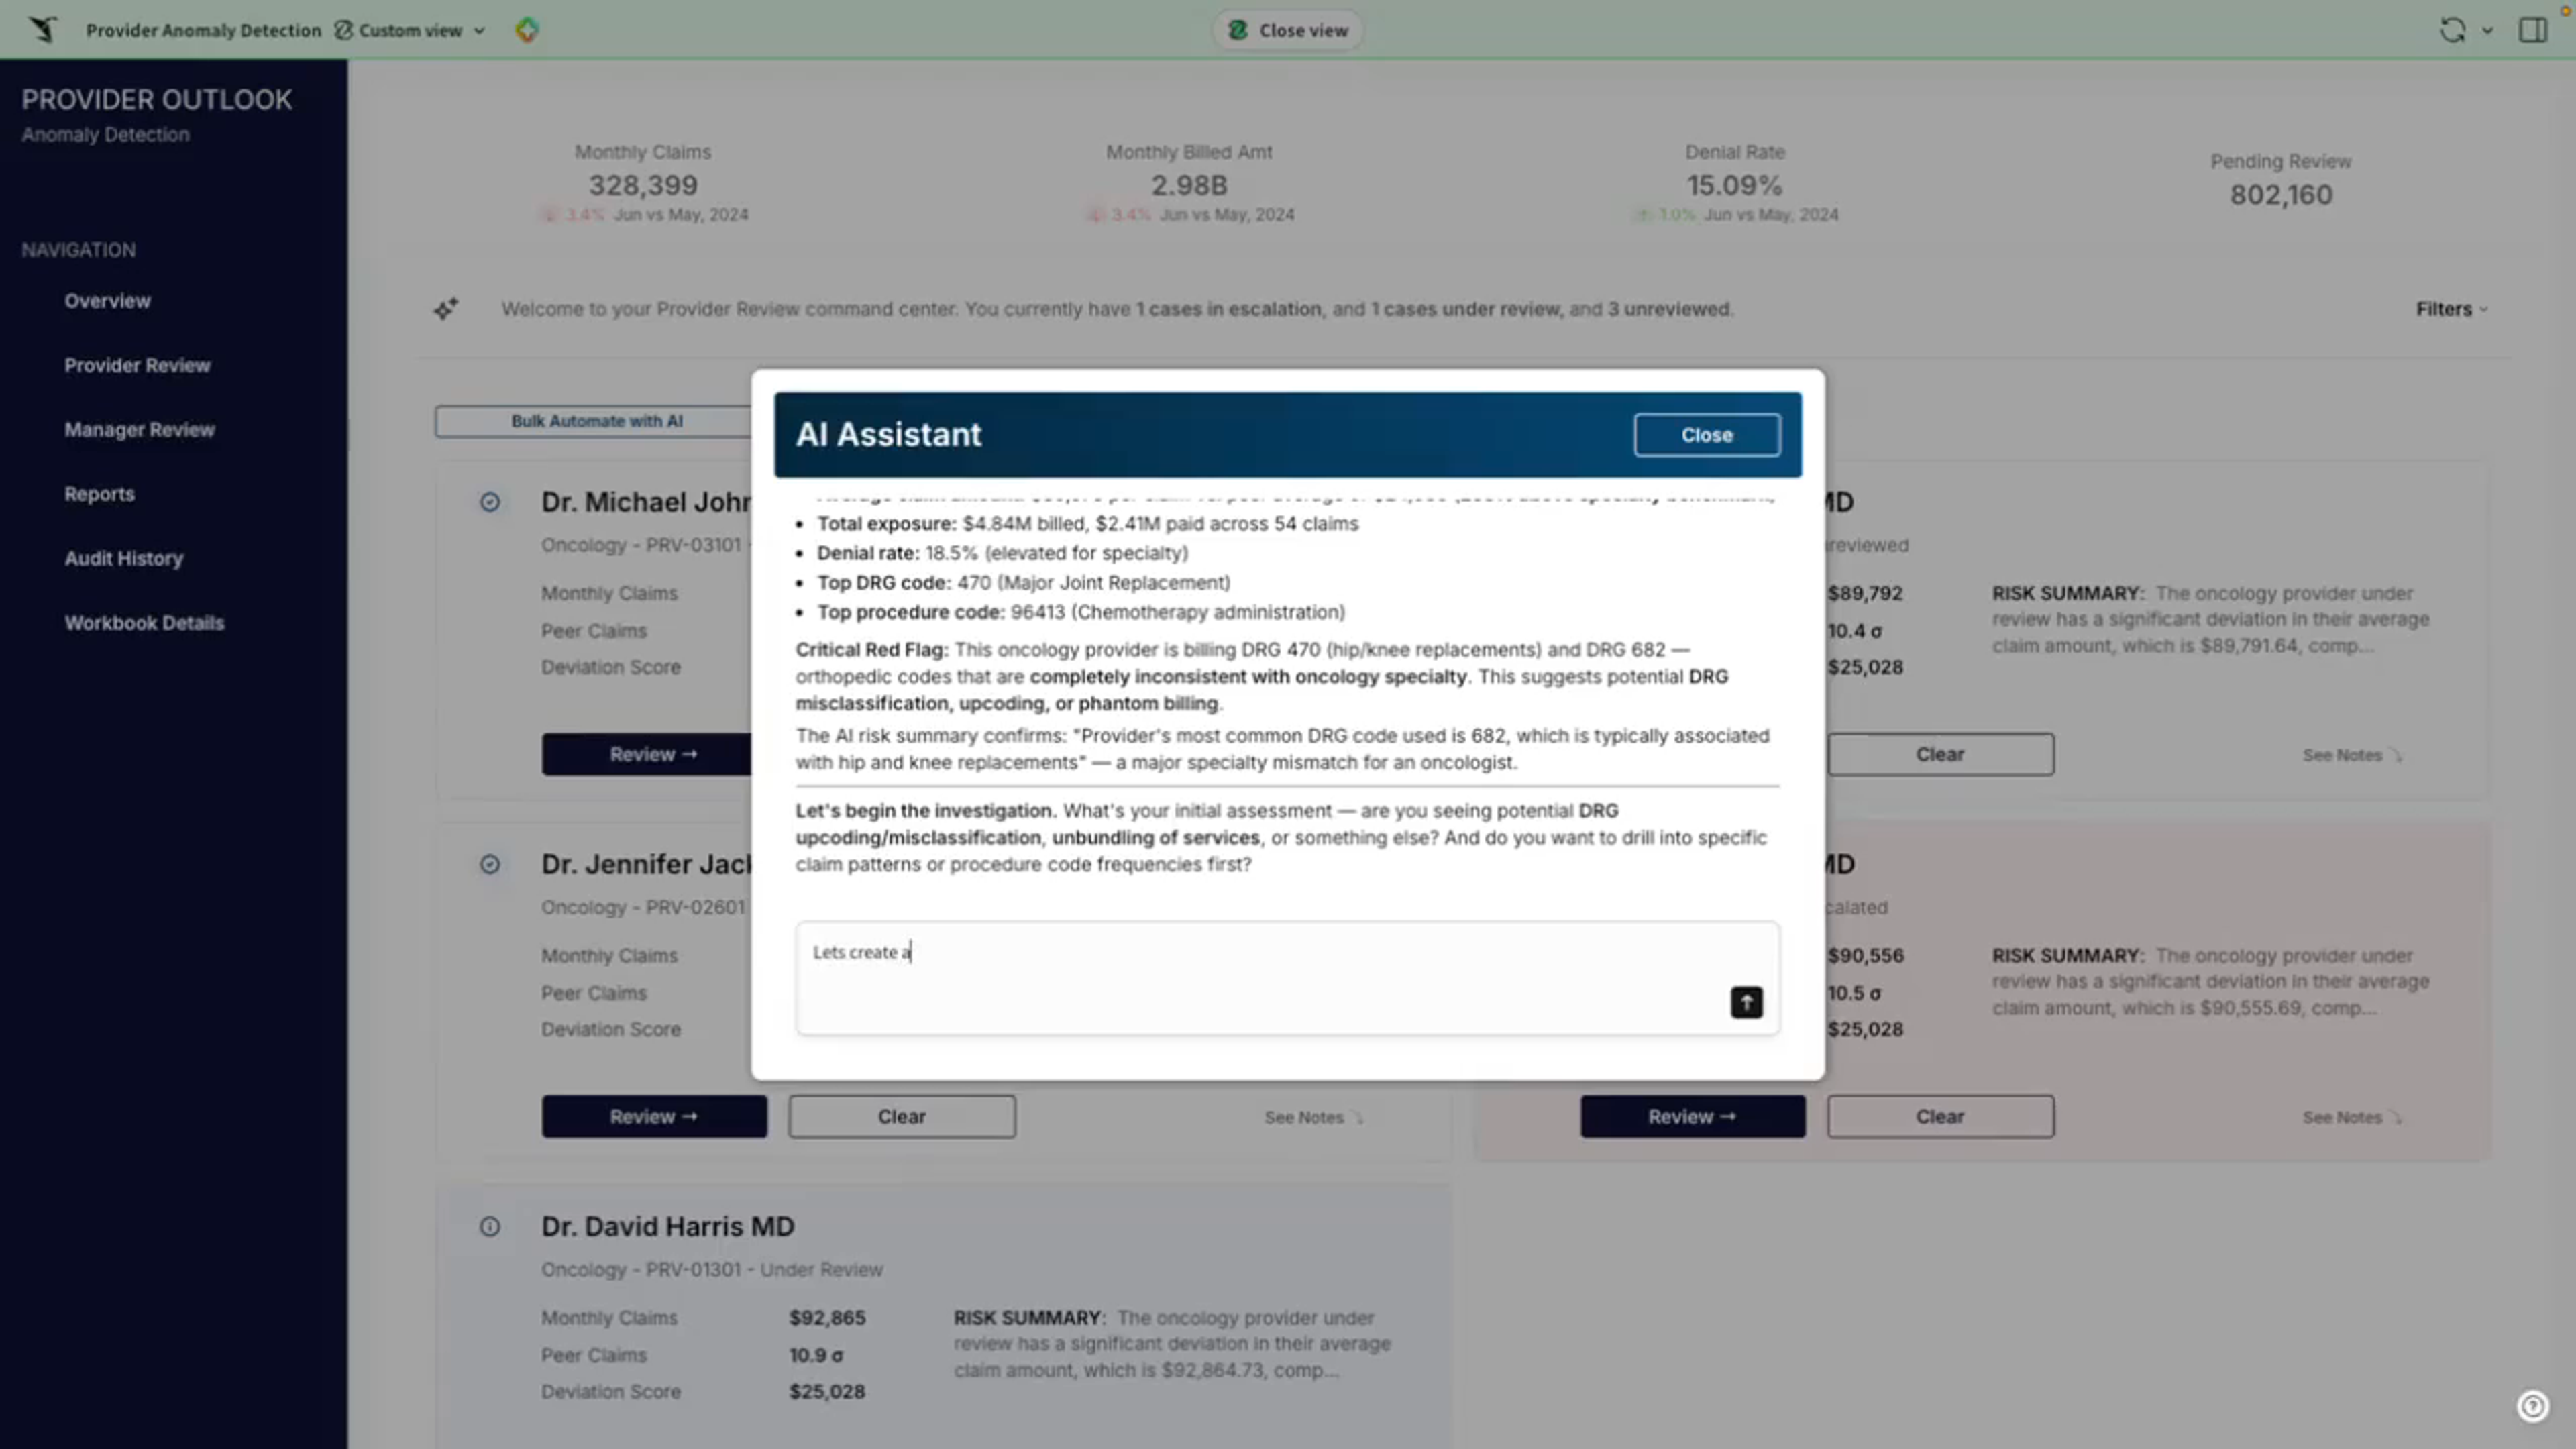Click status icon next to Dr. Jennifer Jackson
Image resolution: width=2576 pixels, height=1449 pixels.
pyautogui.click(x=490, y=864)
